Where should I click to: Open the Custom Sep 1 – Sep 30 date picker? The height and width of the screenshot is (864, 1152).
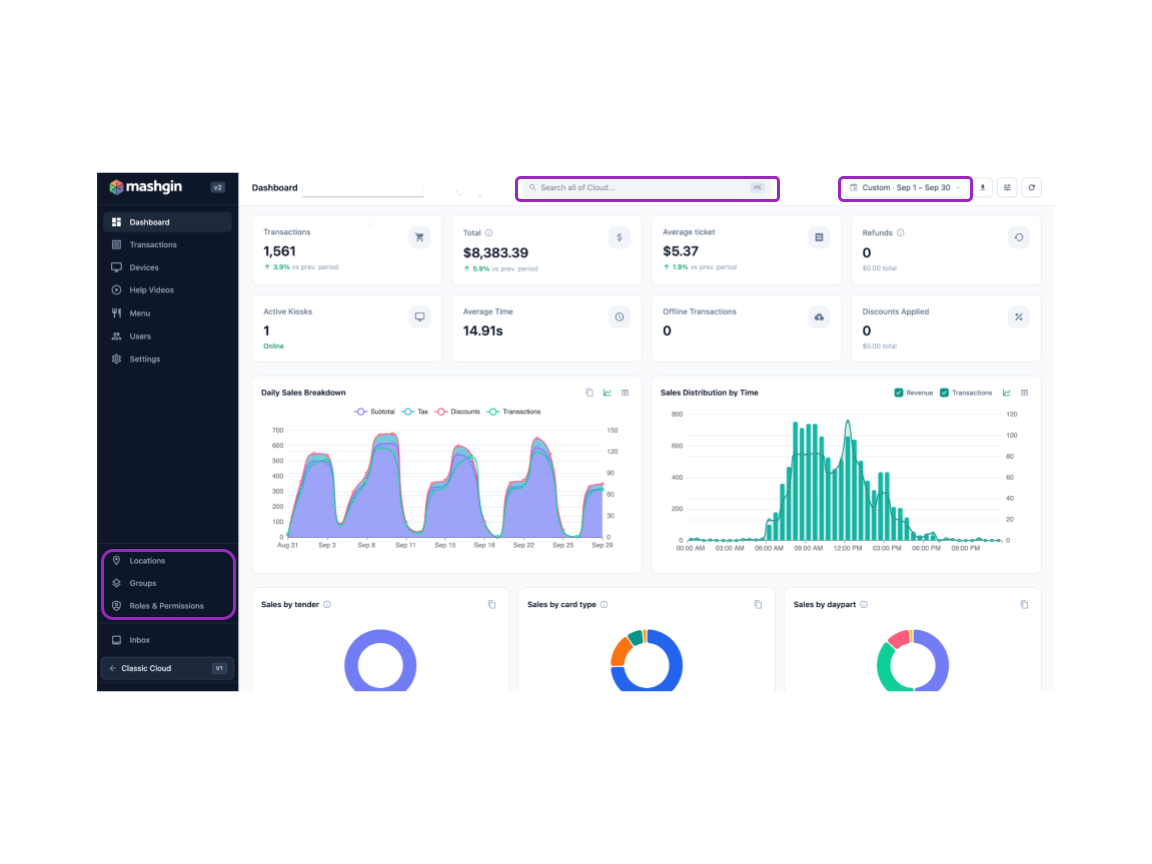905,188
